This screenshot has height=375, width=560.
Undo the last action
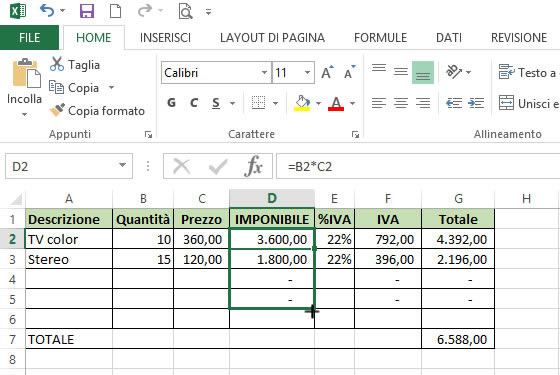pos(47,11)
